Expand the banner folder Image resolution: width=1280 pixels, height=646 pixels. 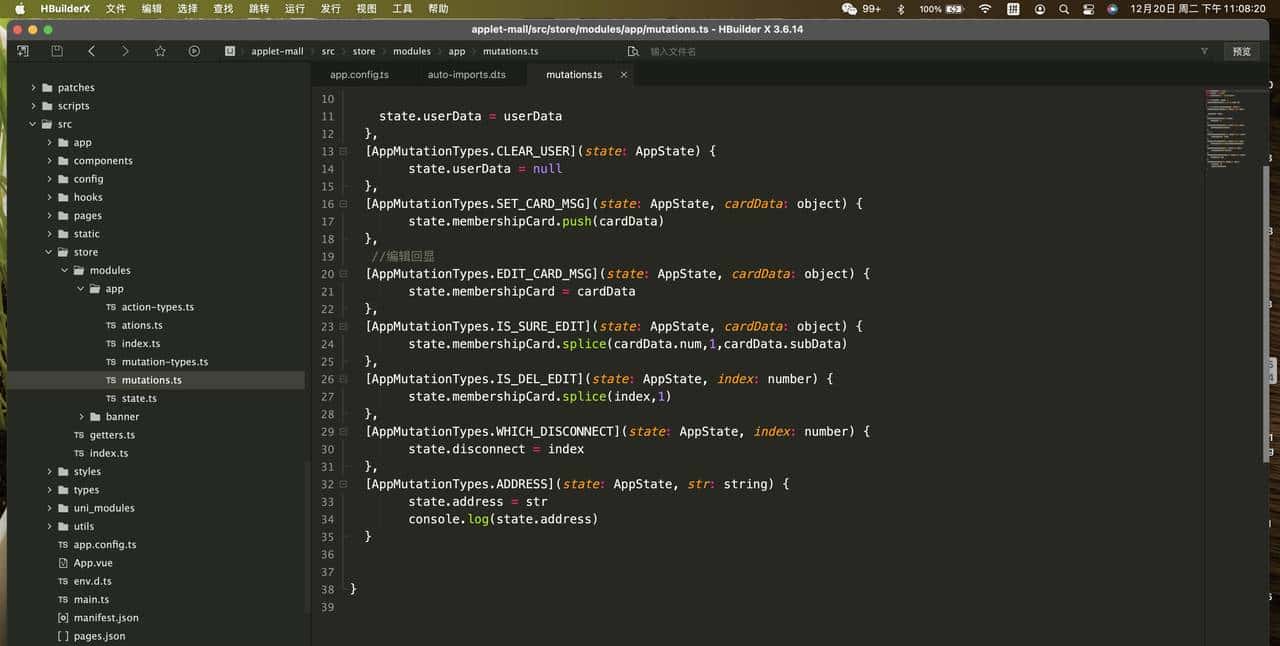[81, 417]
